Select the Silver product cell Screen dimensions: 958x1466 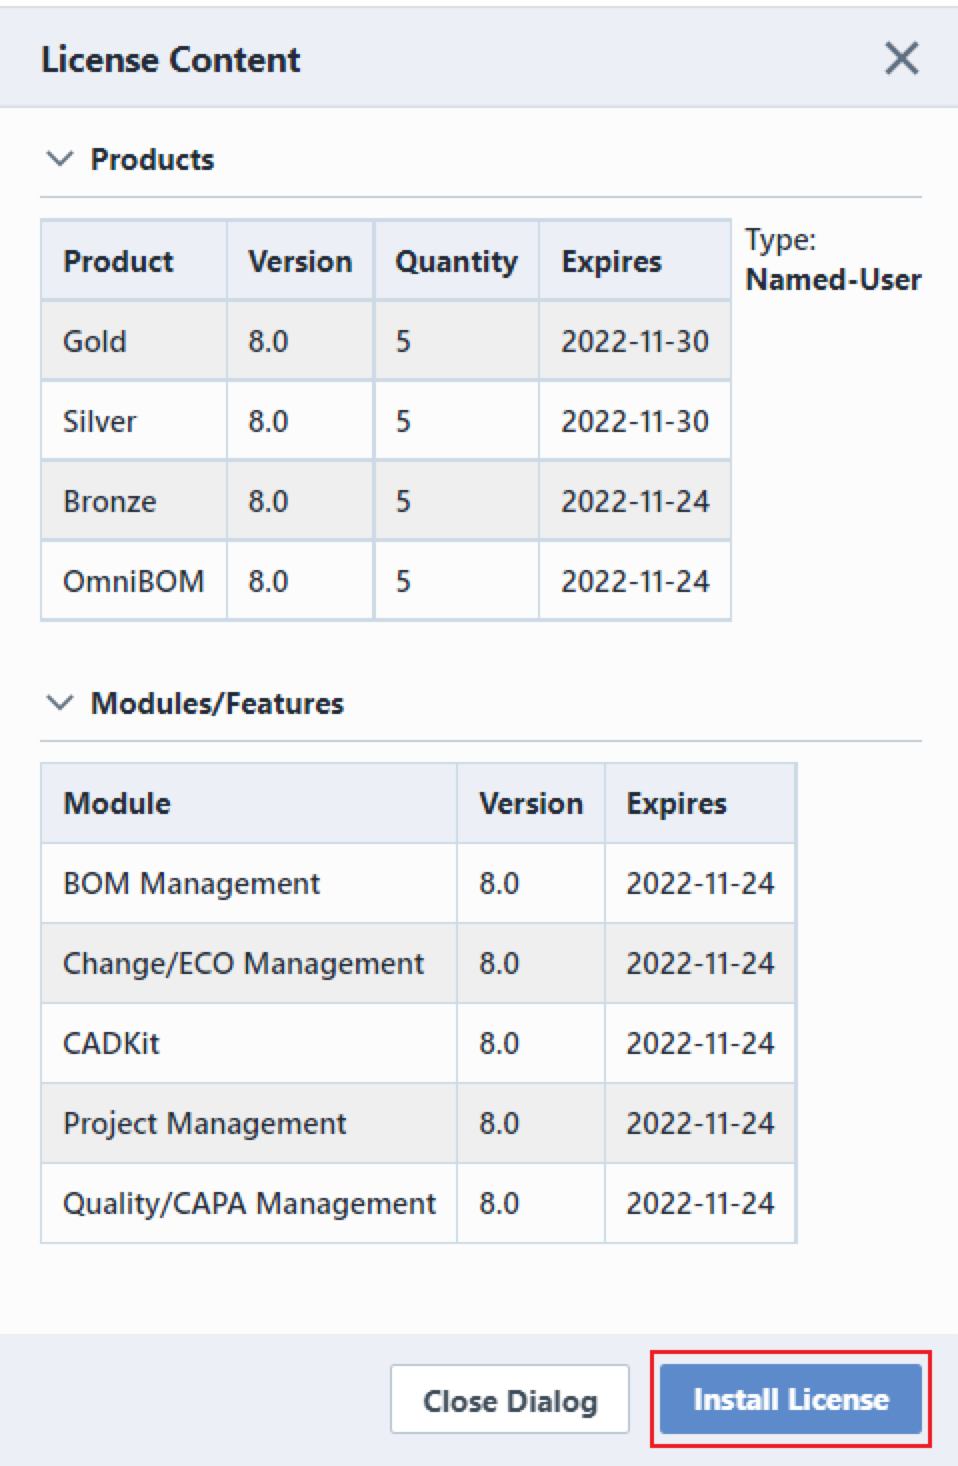click(134, 421)
